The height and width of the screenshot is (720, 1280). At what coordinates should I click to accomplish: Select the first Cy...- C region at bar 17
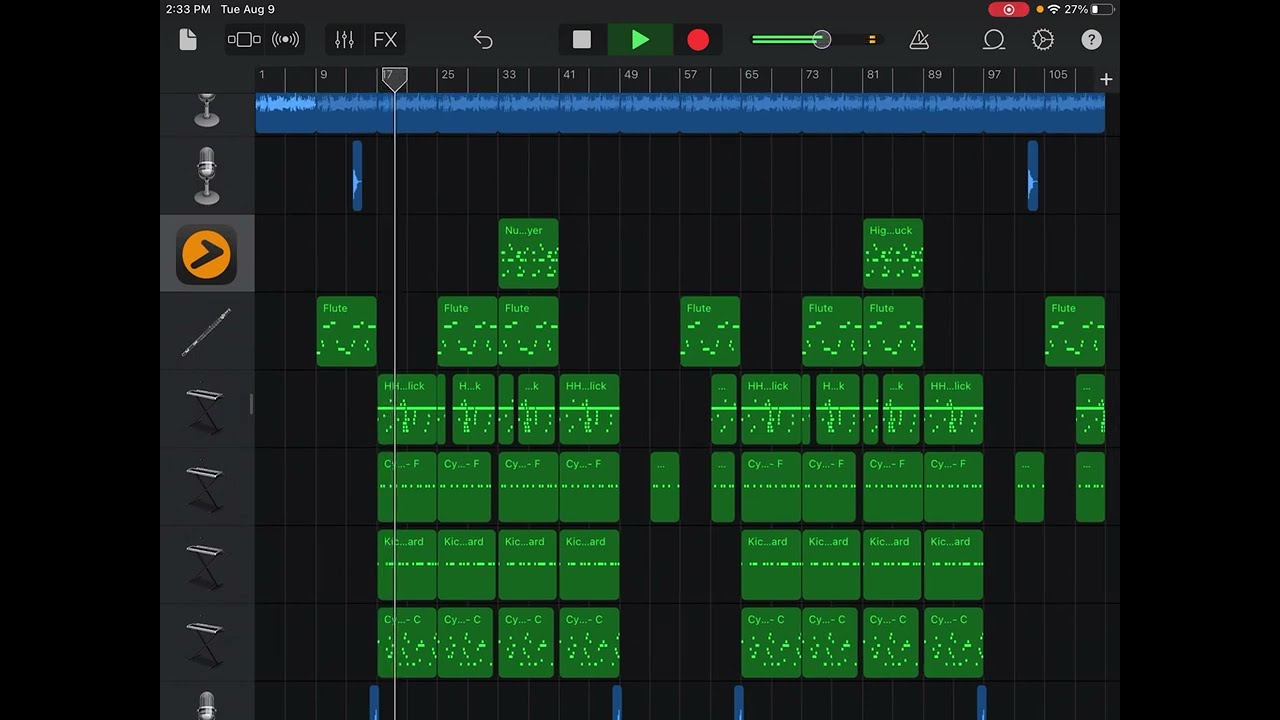[407, 644]
